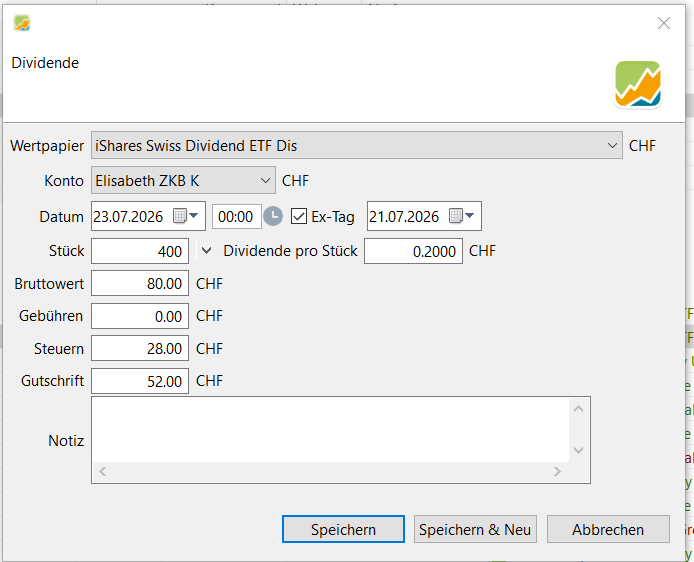Click Notiz scrollbar up arrow
Image resolution: width=694 pixels, height=562 pixels.
pyautogui.click(x=578, y=409)
